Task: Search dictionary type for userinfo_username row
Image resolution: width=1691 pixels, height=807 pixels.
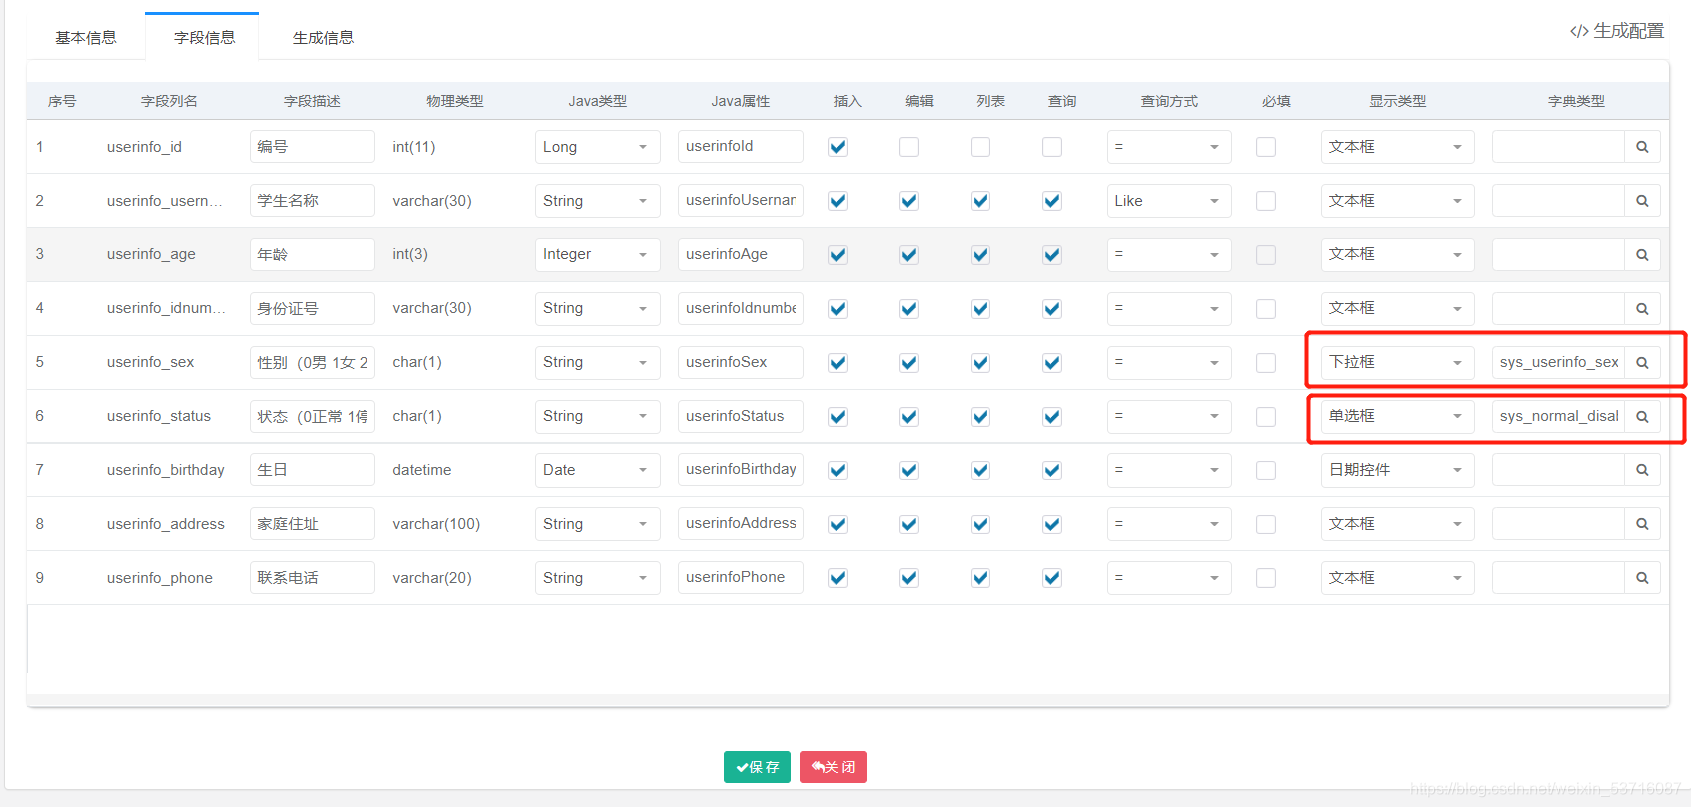Action: click(1642, 201)
